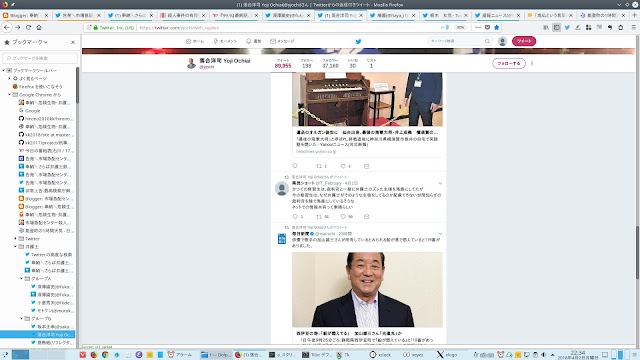
Task: Click the Follow (フォローする) button
Action: click(x=509, y=64)
